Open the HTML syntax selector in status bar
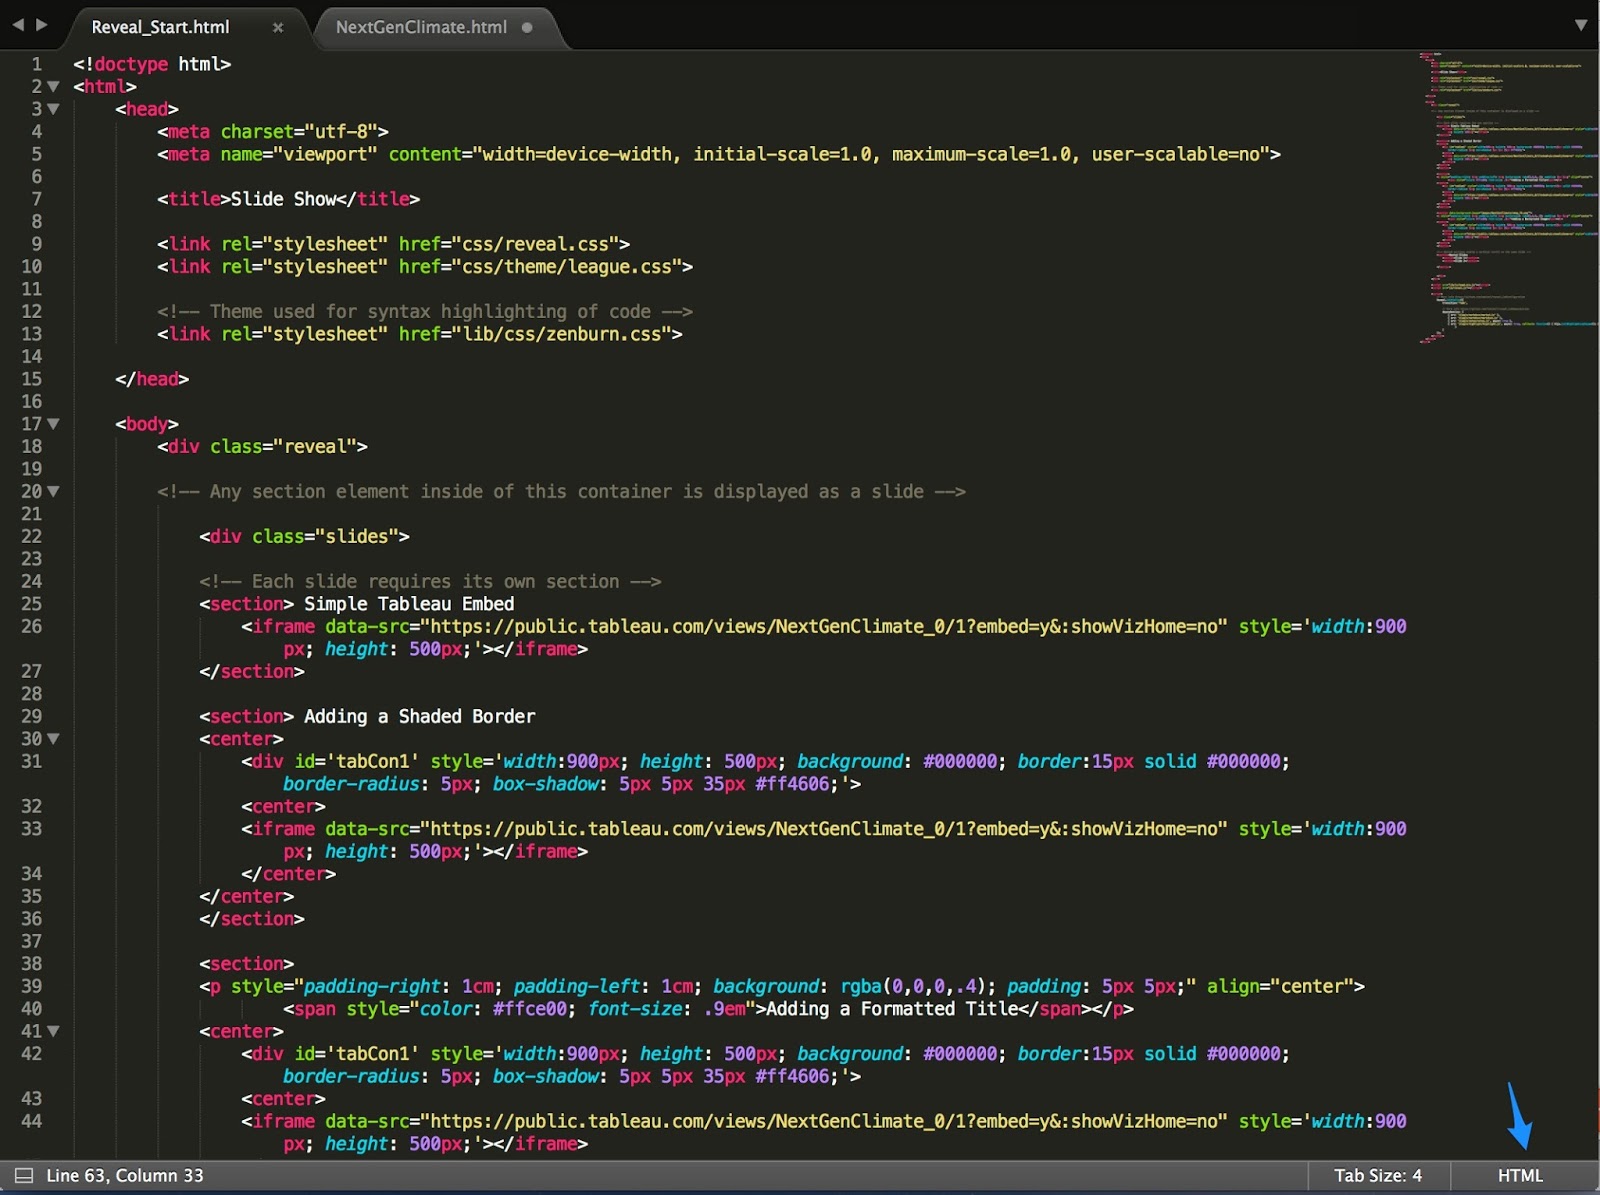1600x1195 pixels. [x=1520, y=1176]
